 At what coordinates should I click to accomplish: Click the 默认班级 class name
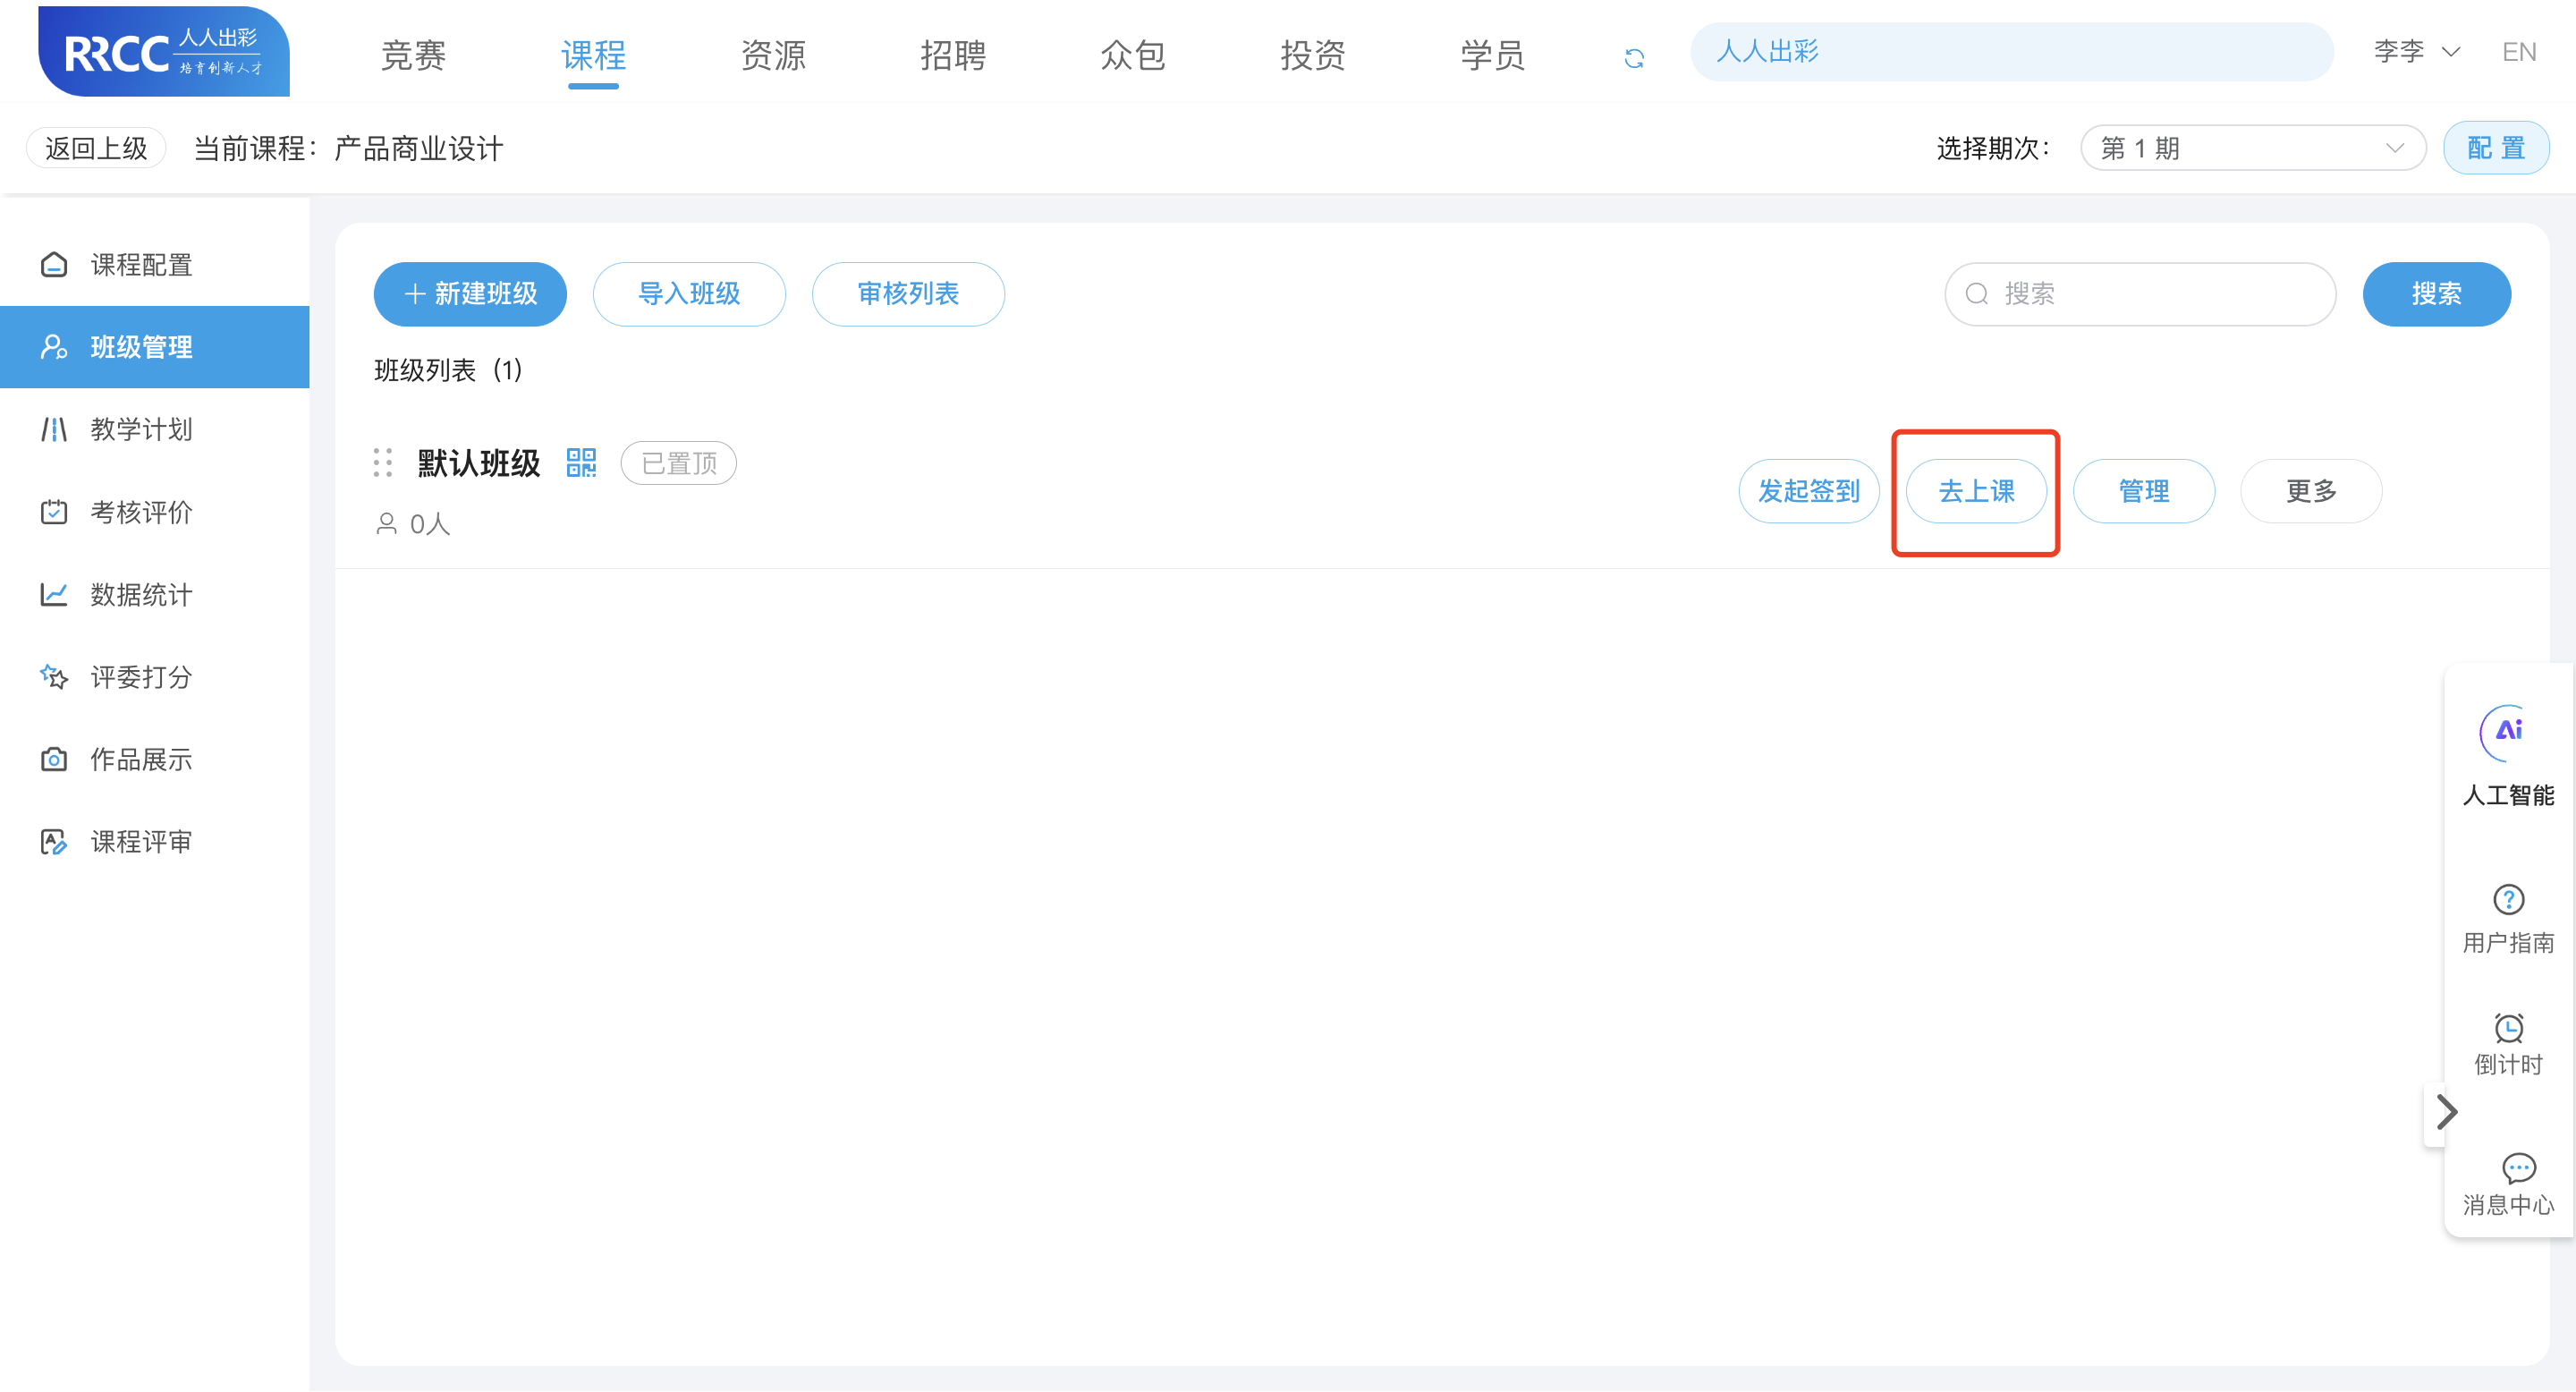pos(479,463)
